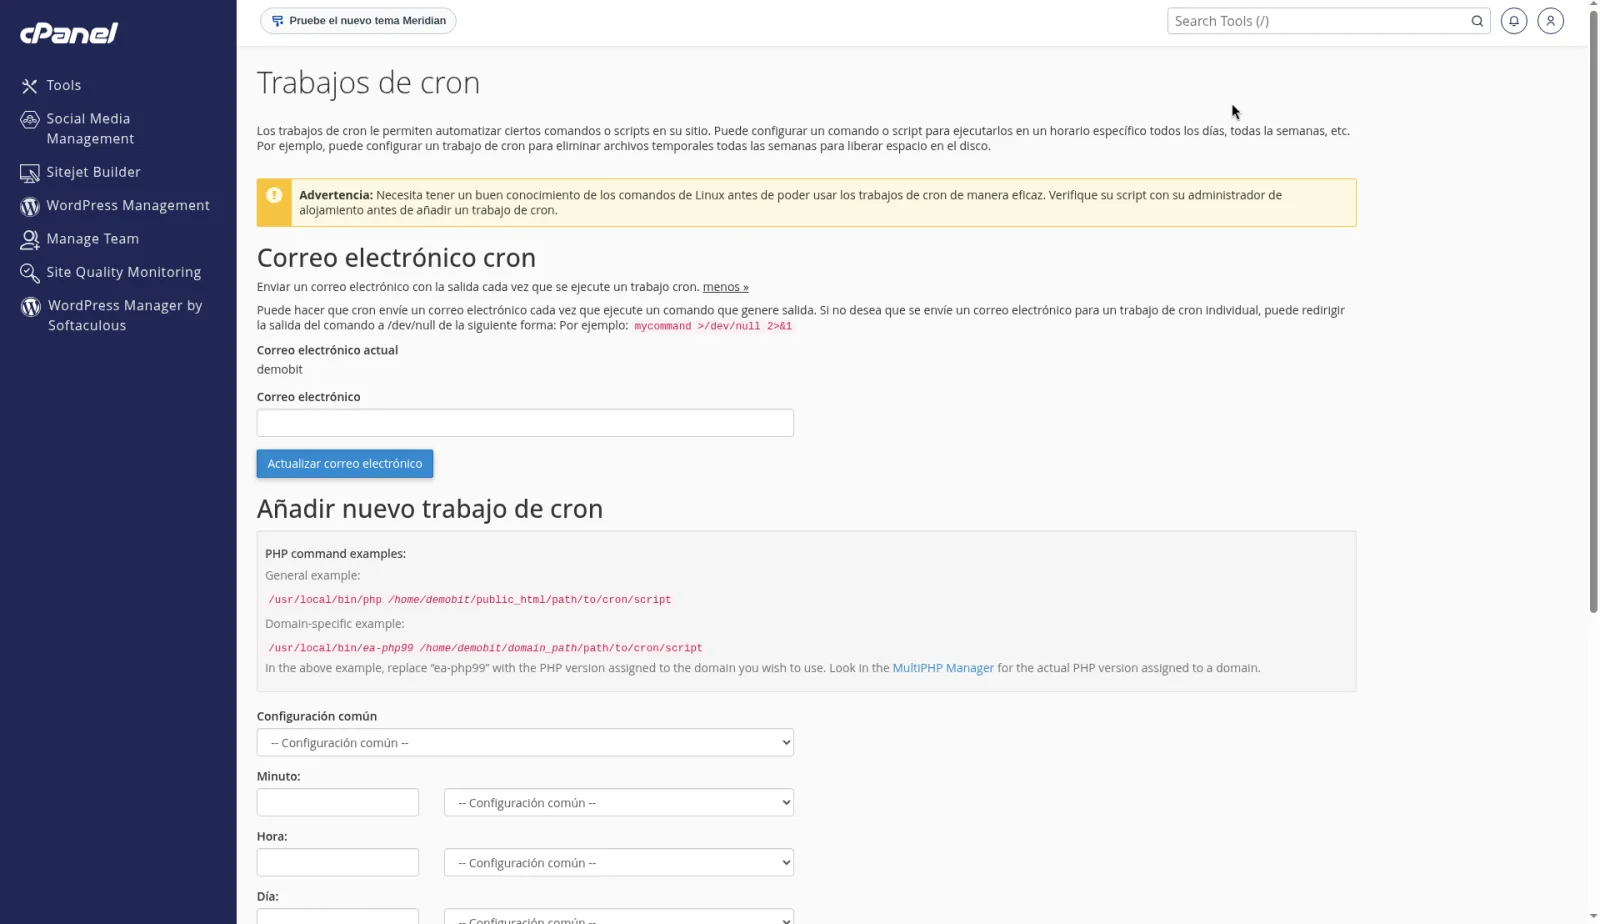Screen dimensions: 1600x924
Task: Click the /usr/local/bin/php general example path
Action: coord(470,600)
